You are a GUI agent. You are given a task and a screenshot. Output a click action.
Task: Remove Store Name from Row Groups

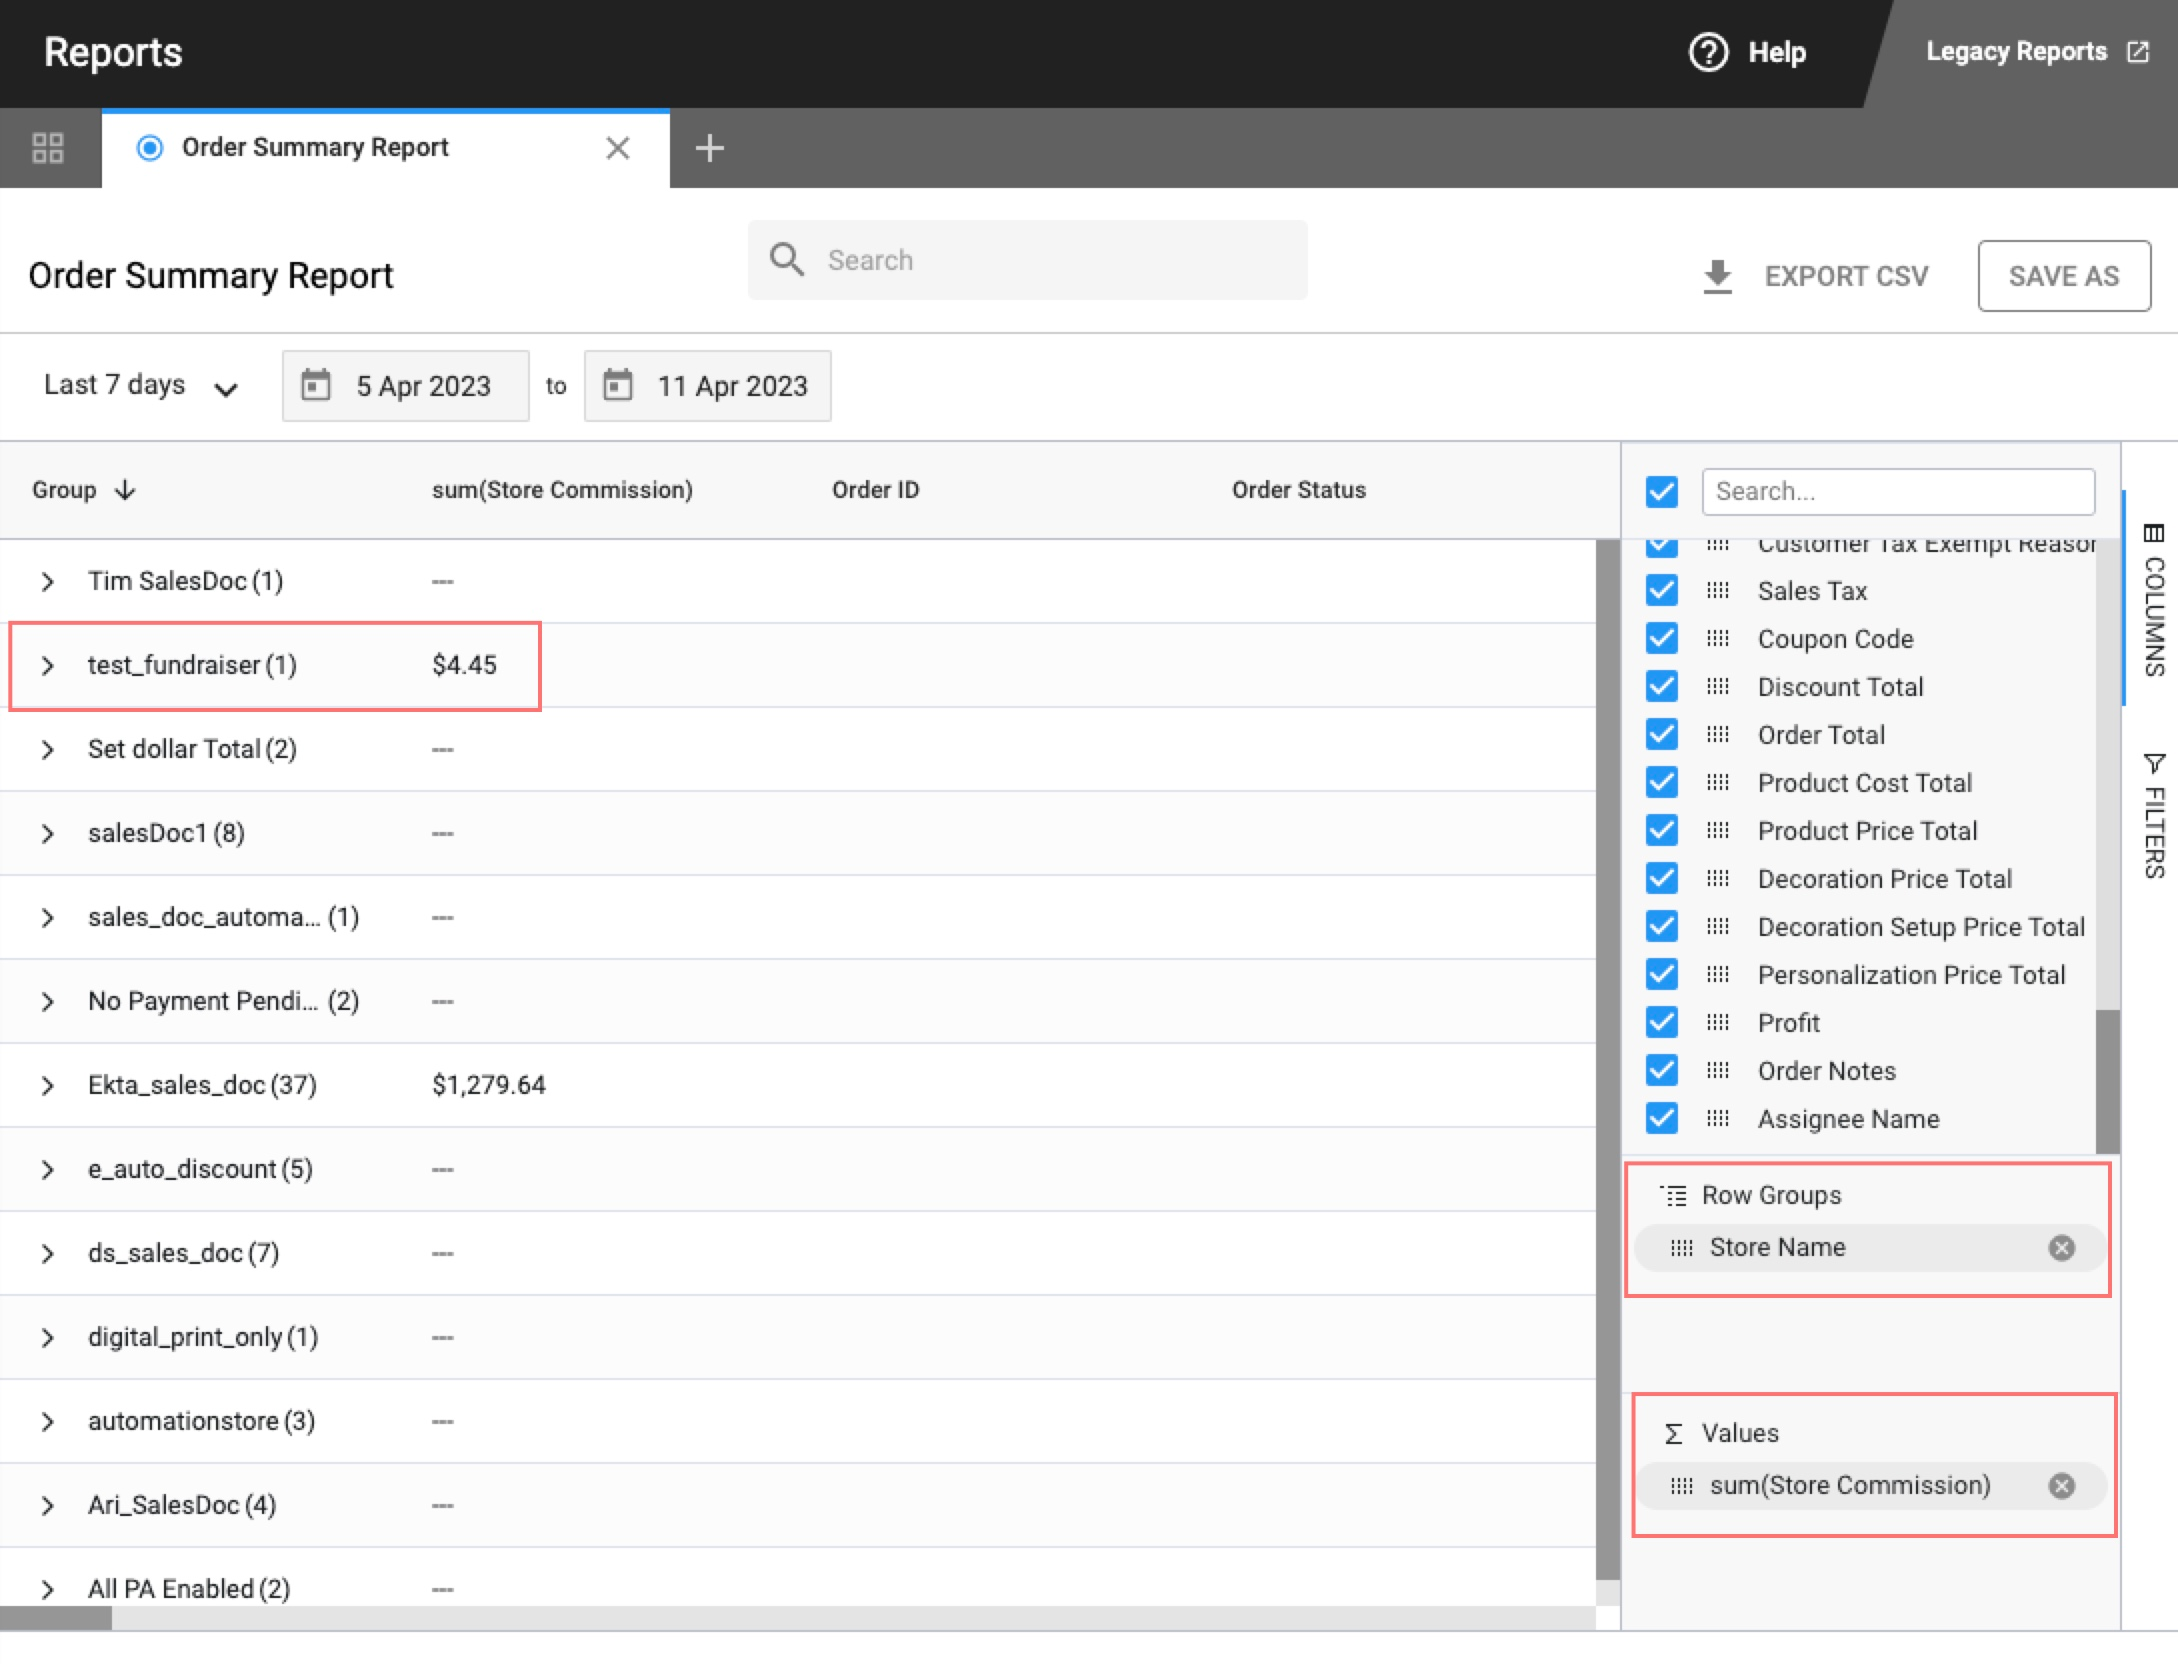tap(2062, 1247)
